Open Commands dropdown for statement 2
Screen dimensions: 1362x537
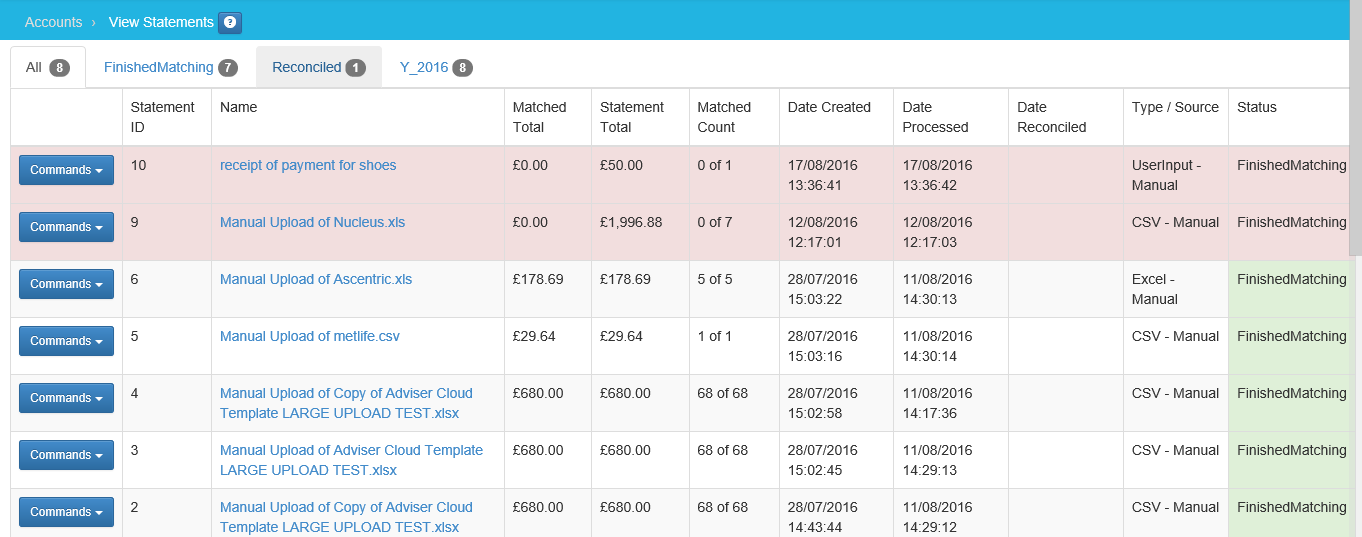(66, 512)
